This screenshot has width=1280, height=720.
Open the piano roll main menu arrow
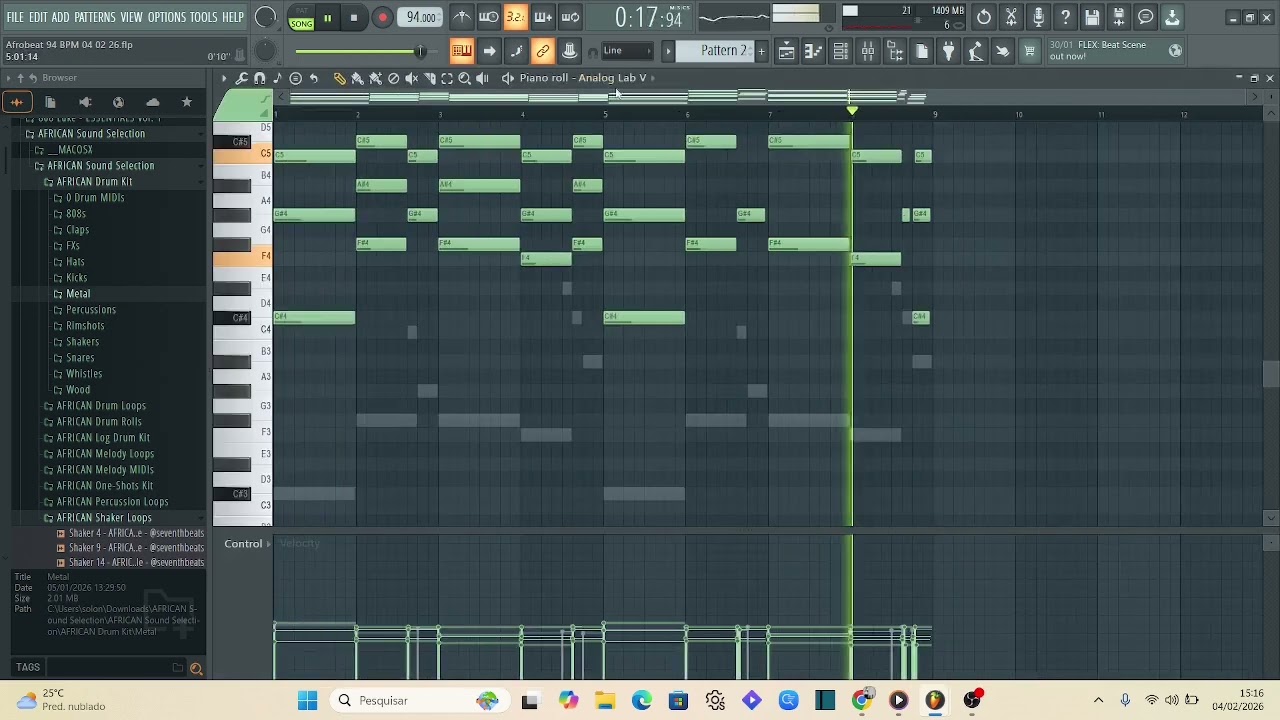tap(224, 78)
